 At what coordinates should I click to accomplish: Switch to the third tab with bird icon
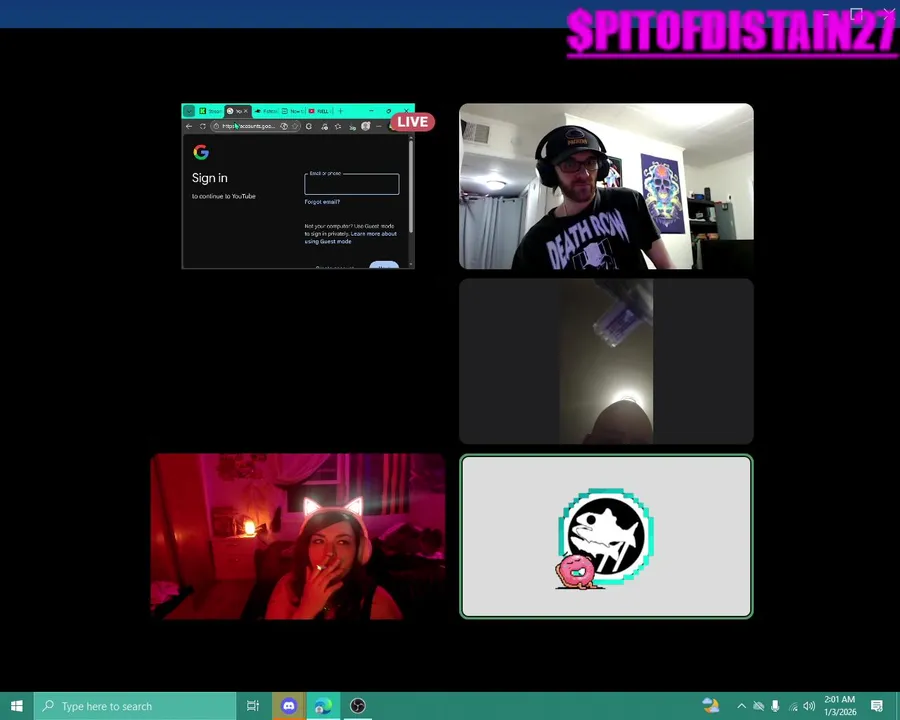click(x=266, y=111)
